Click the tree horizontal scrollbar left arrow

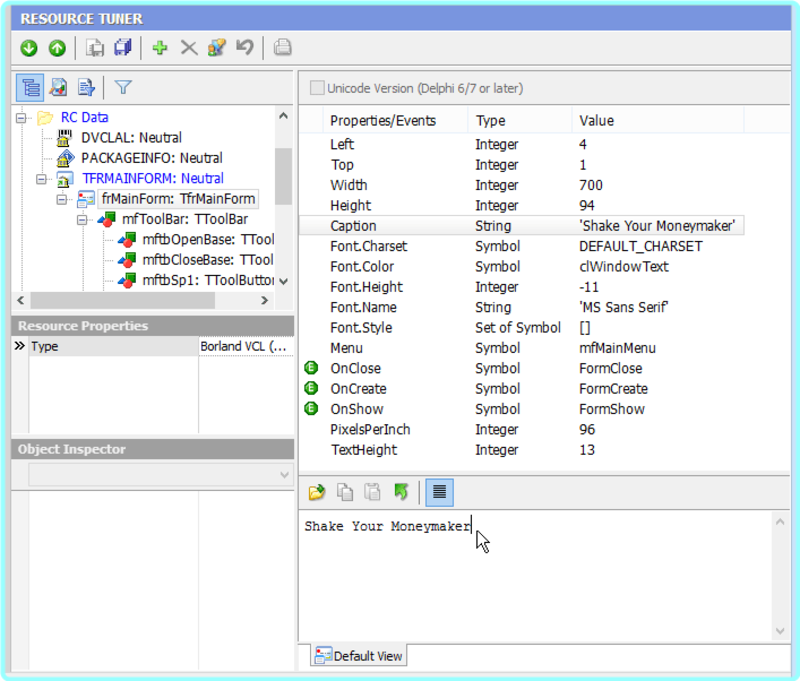20,300
